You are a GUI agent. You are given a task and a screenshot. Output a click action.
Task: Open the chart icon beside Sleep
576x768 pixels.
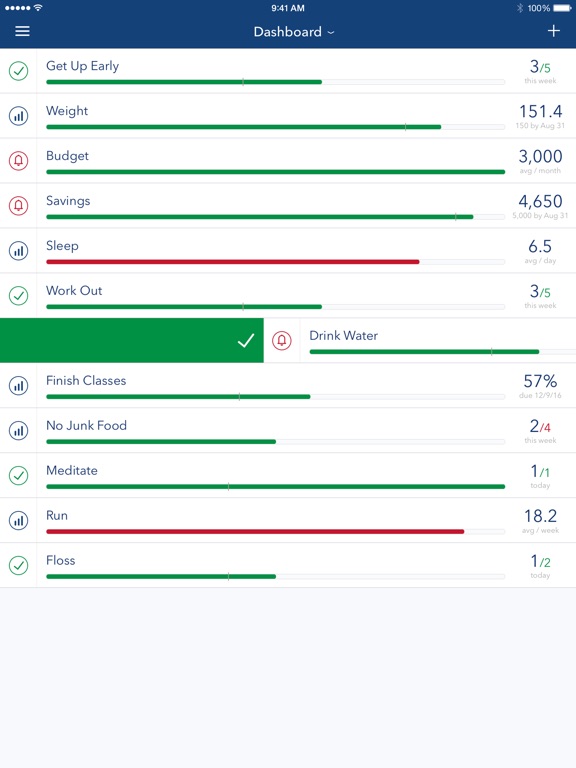(x=19, y=251)
